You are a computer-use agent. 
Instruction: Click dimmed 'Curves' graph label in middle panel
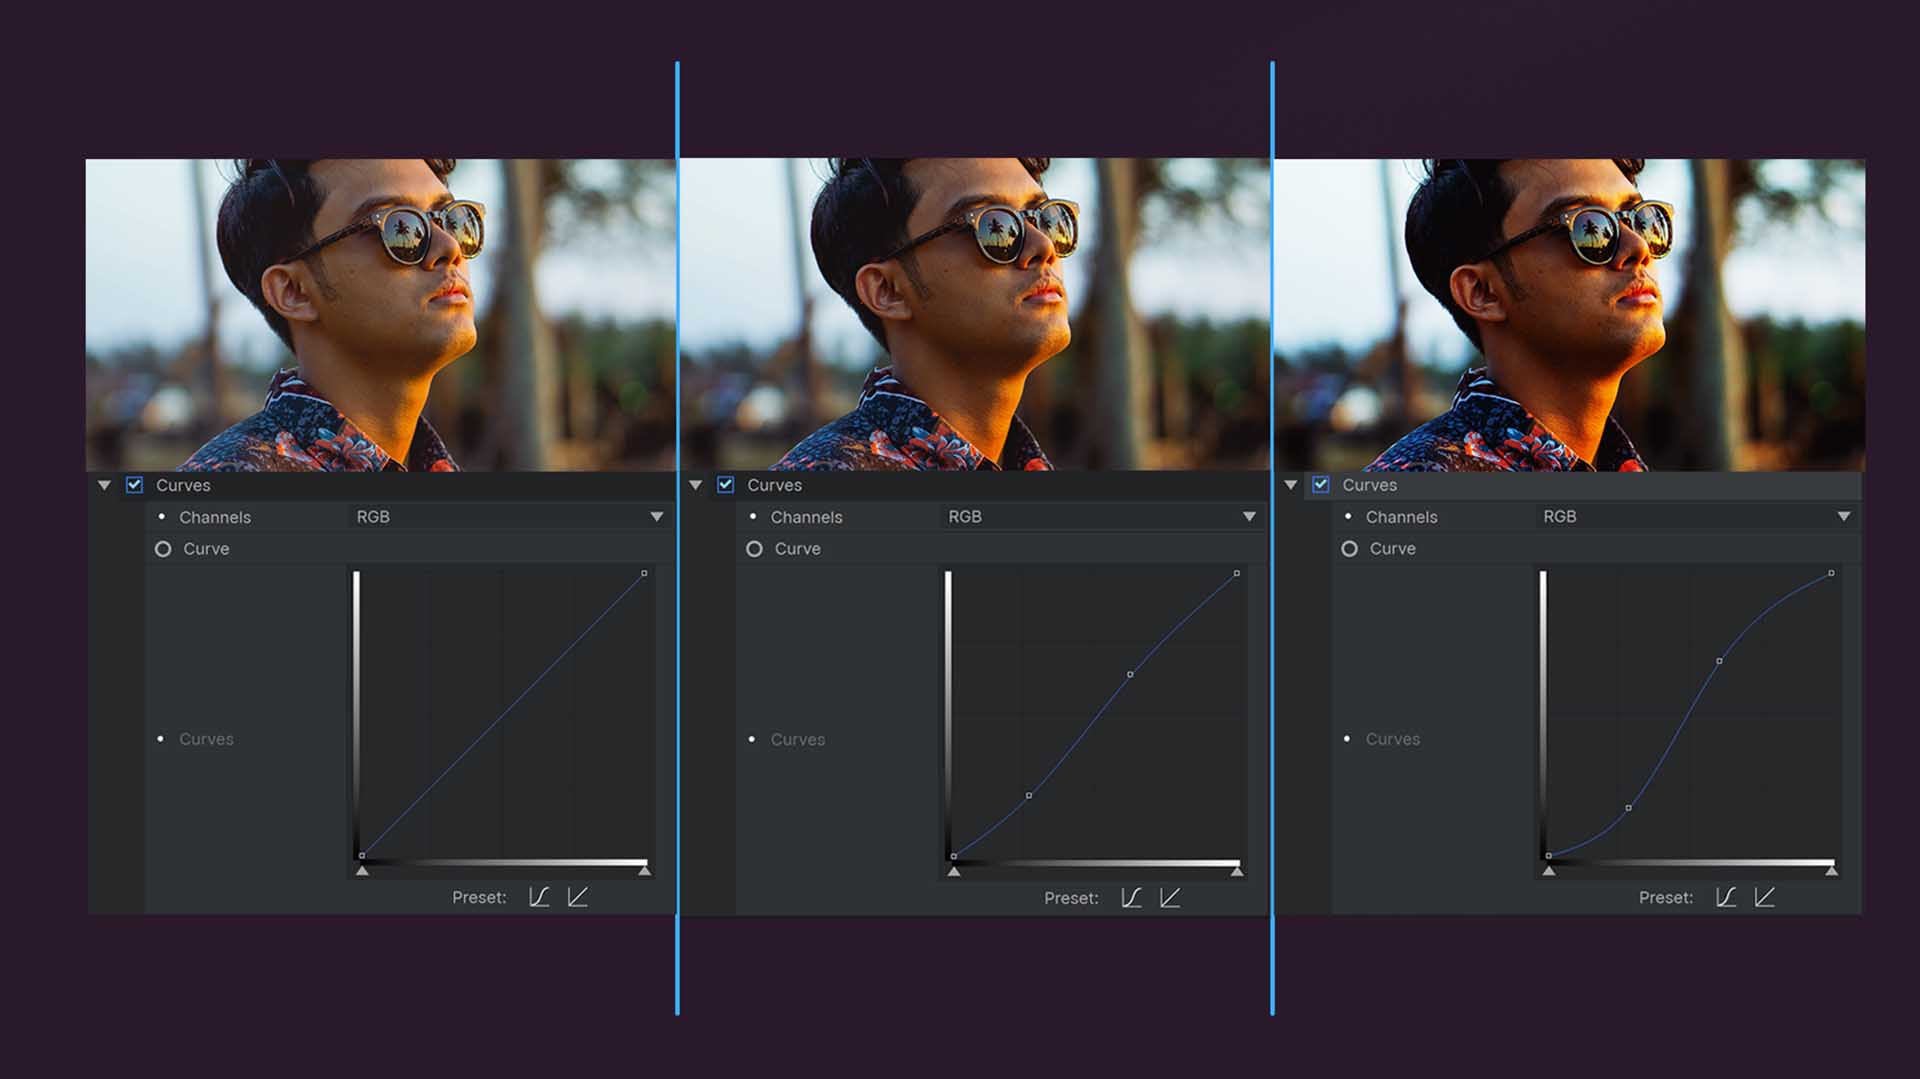point(798,740)
